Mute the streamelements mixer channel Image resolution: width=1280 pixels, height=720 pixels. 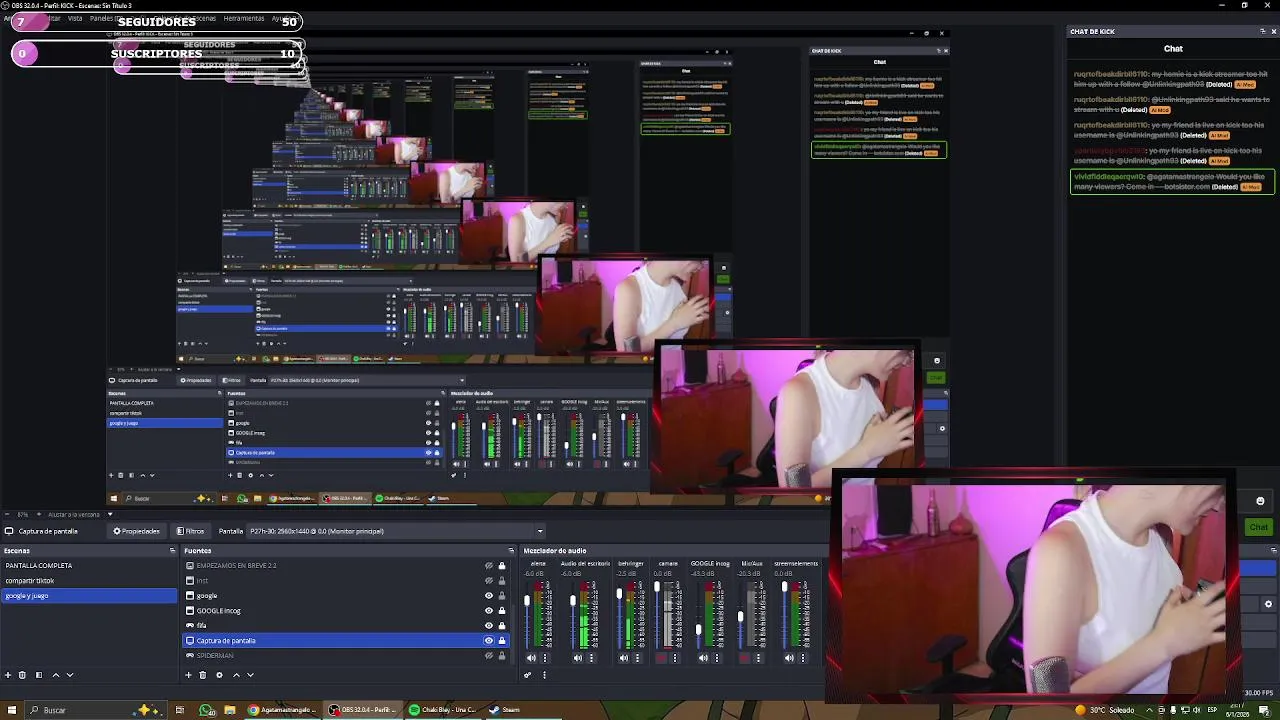[x=789, y=658]
